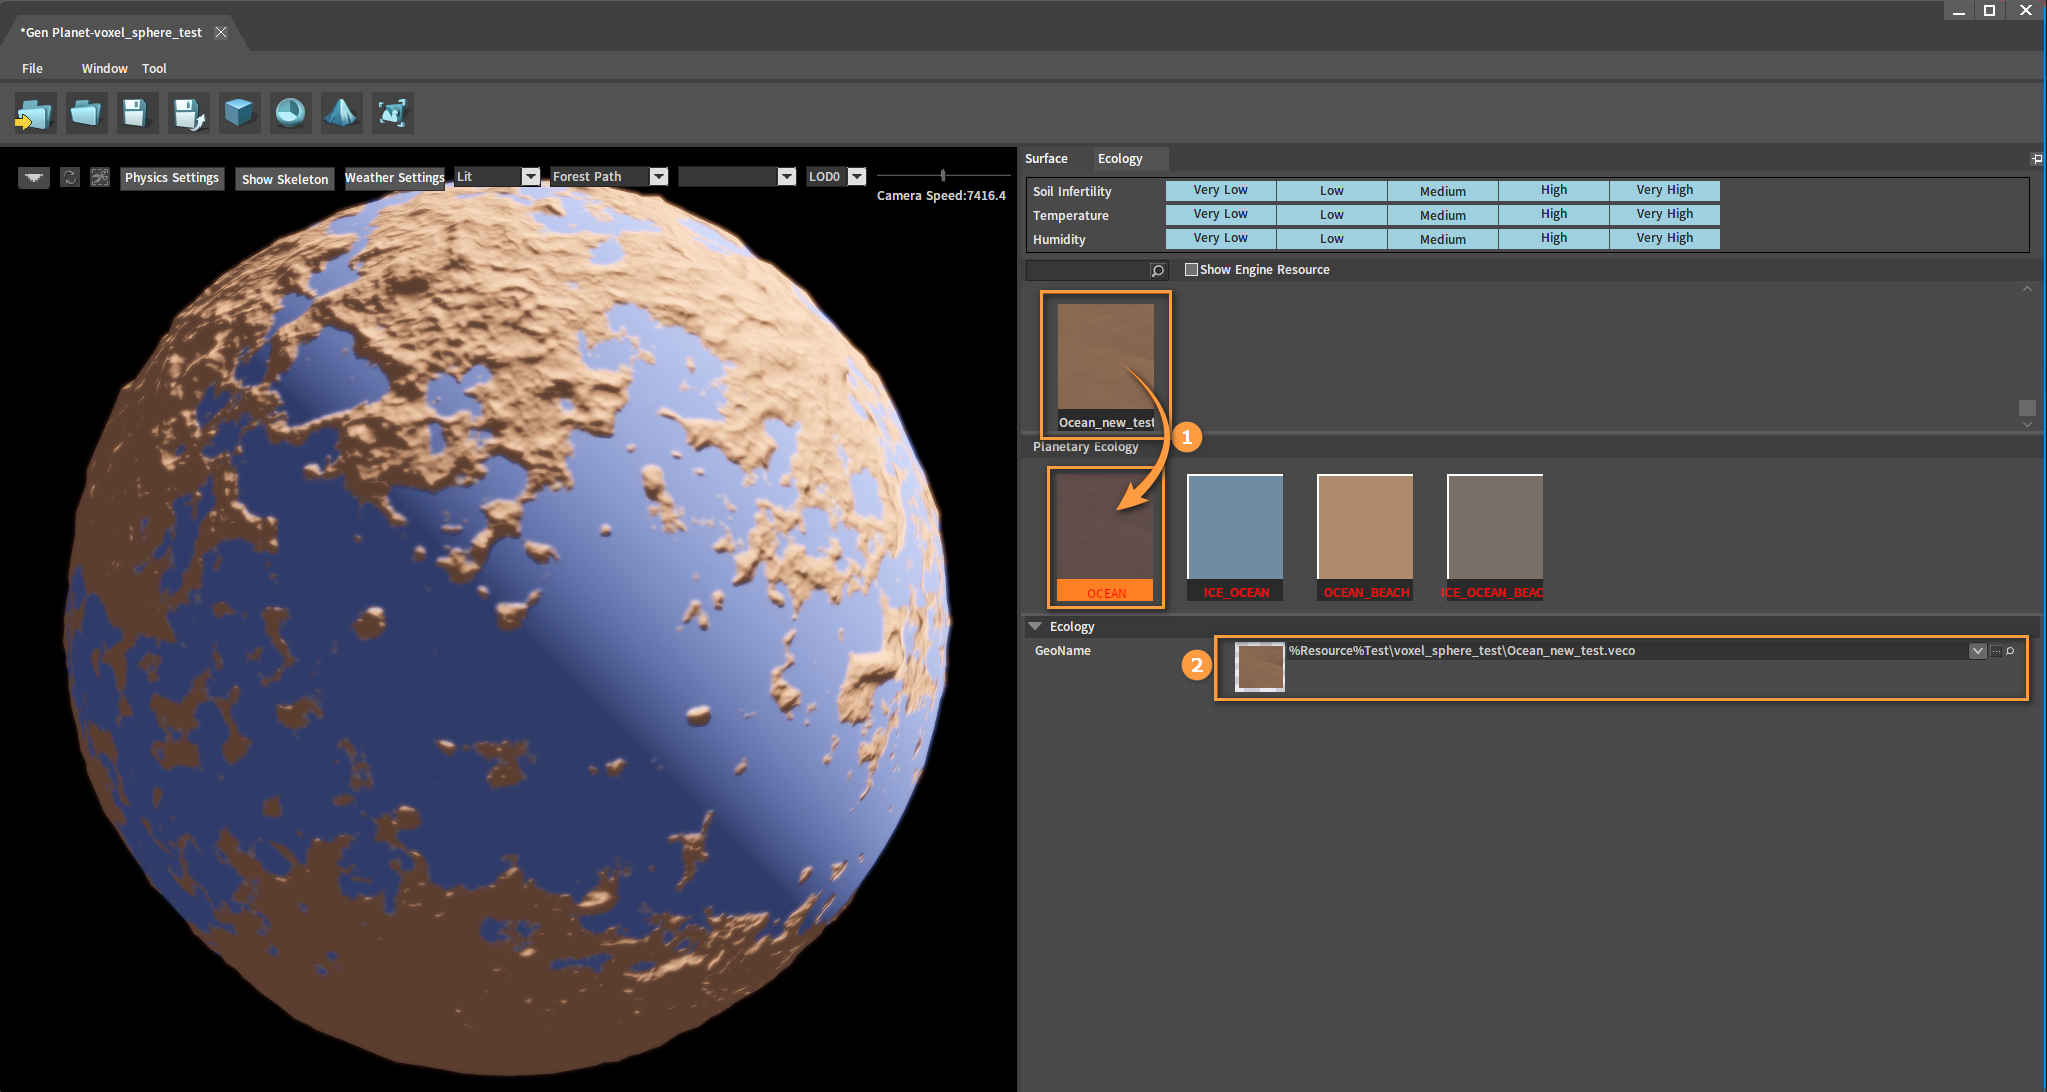Click the blue cube toolbar icon
The width and height of the screenshot is (2047, 1092).
point(239,114)
